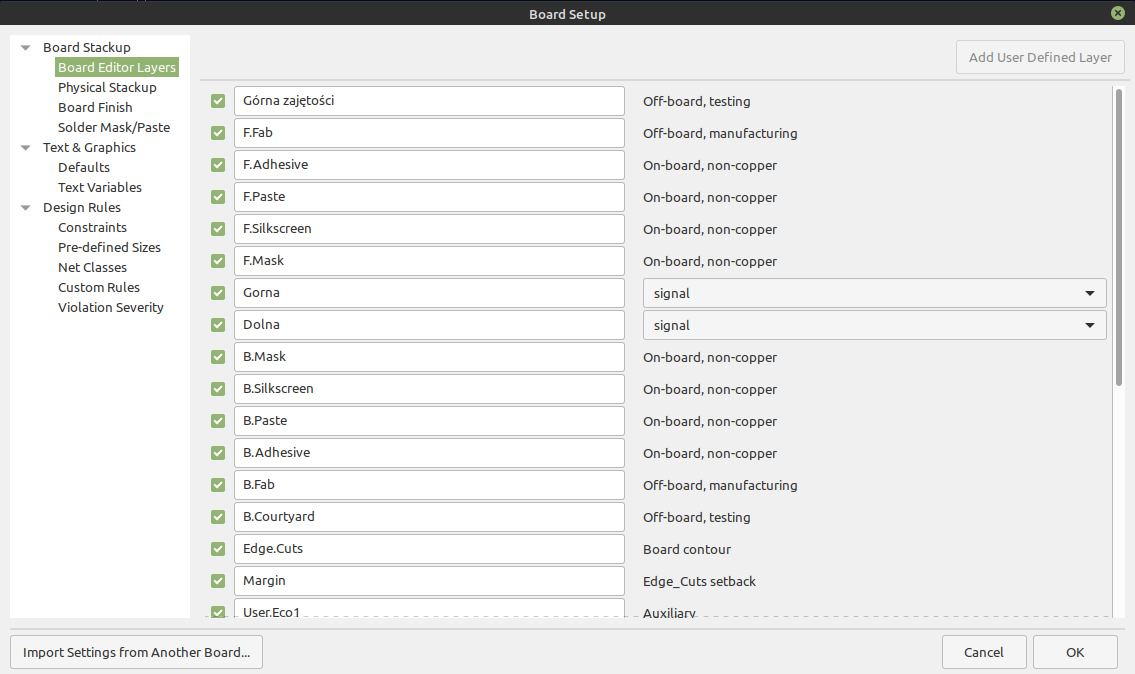
Task: Close the Board Setup dialog
Action: 1116,14
